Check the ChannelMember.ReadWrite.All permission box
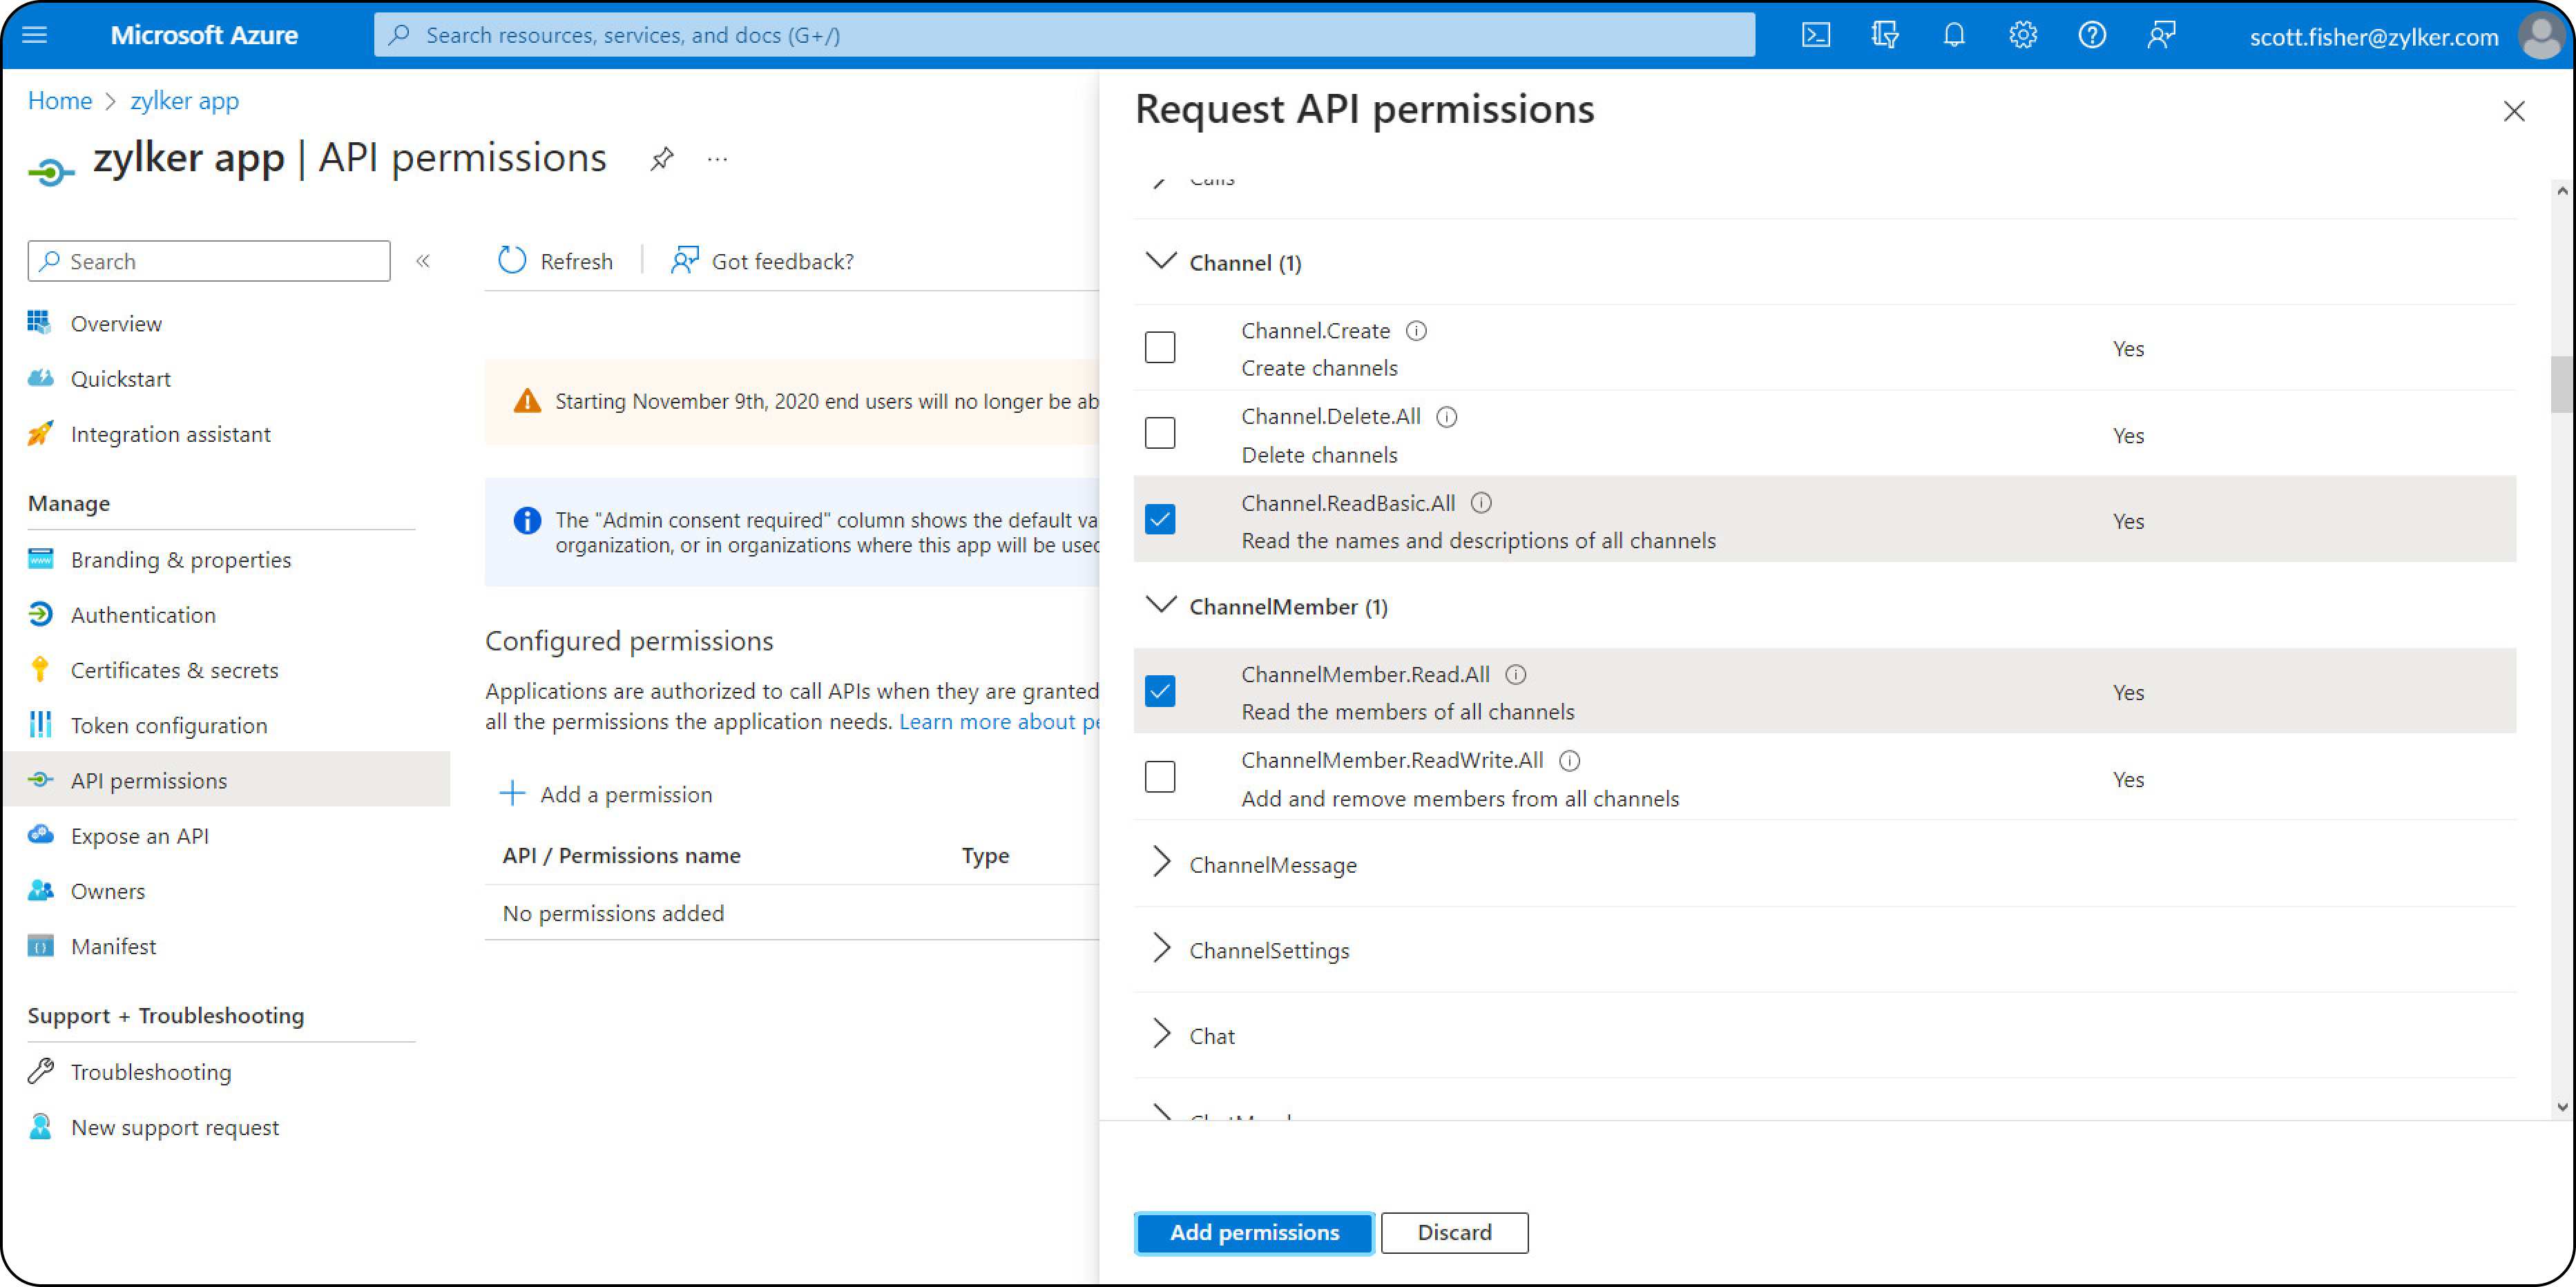 (1160, 778)
